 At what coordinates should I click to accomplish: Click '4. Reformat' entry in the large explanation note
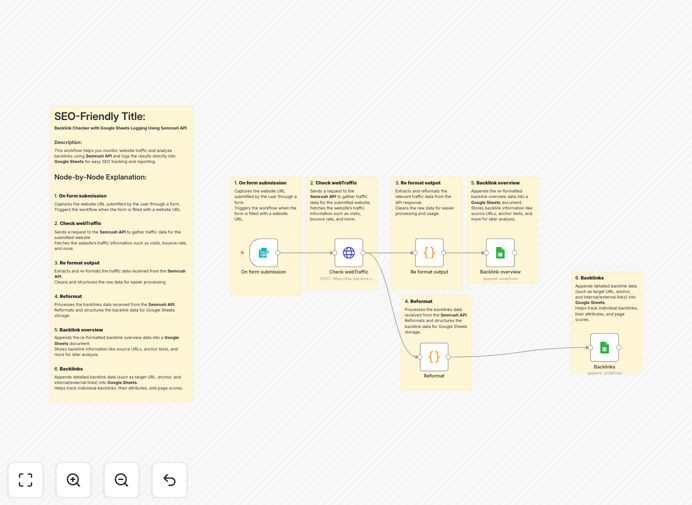[x=68, y=296]
